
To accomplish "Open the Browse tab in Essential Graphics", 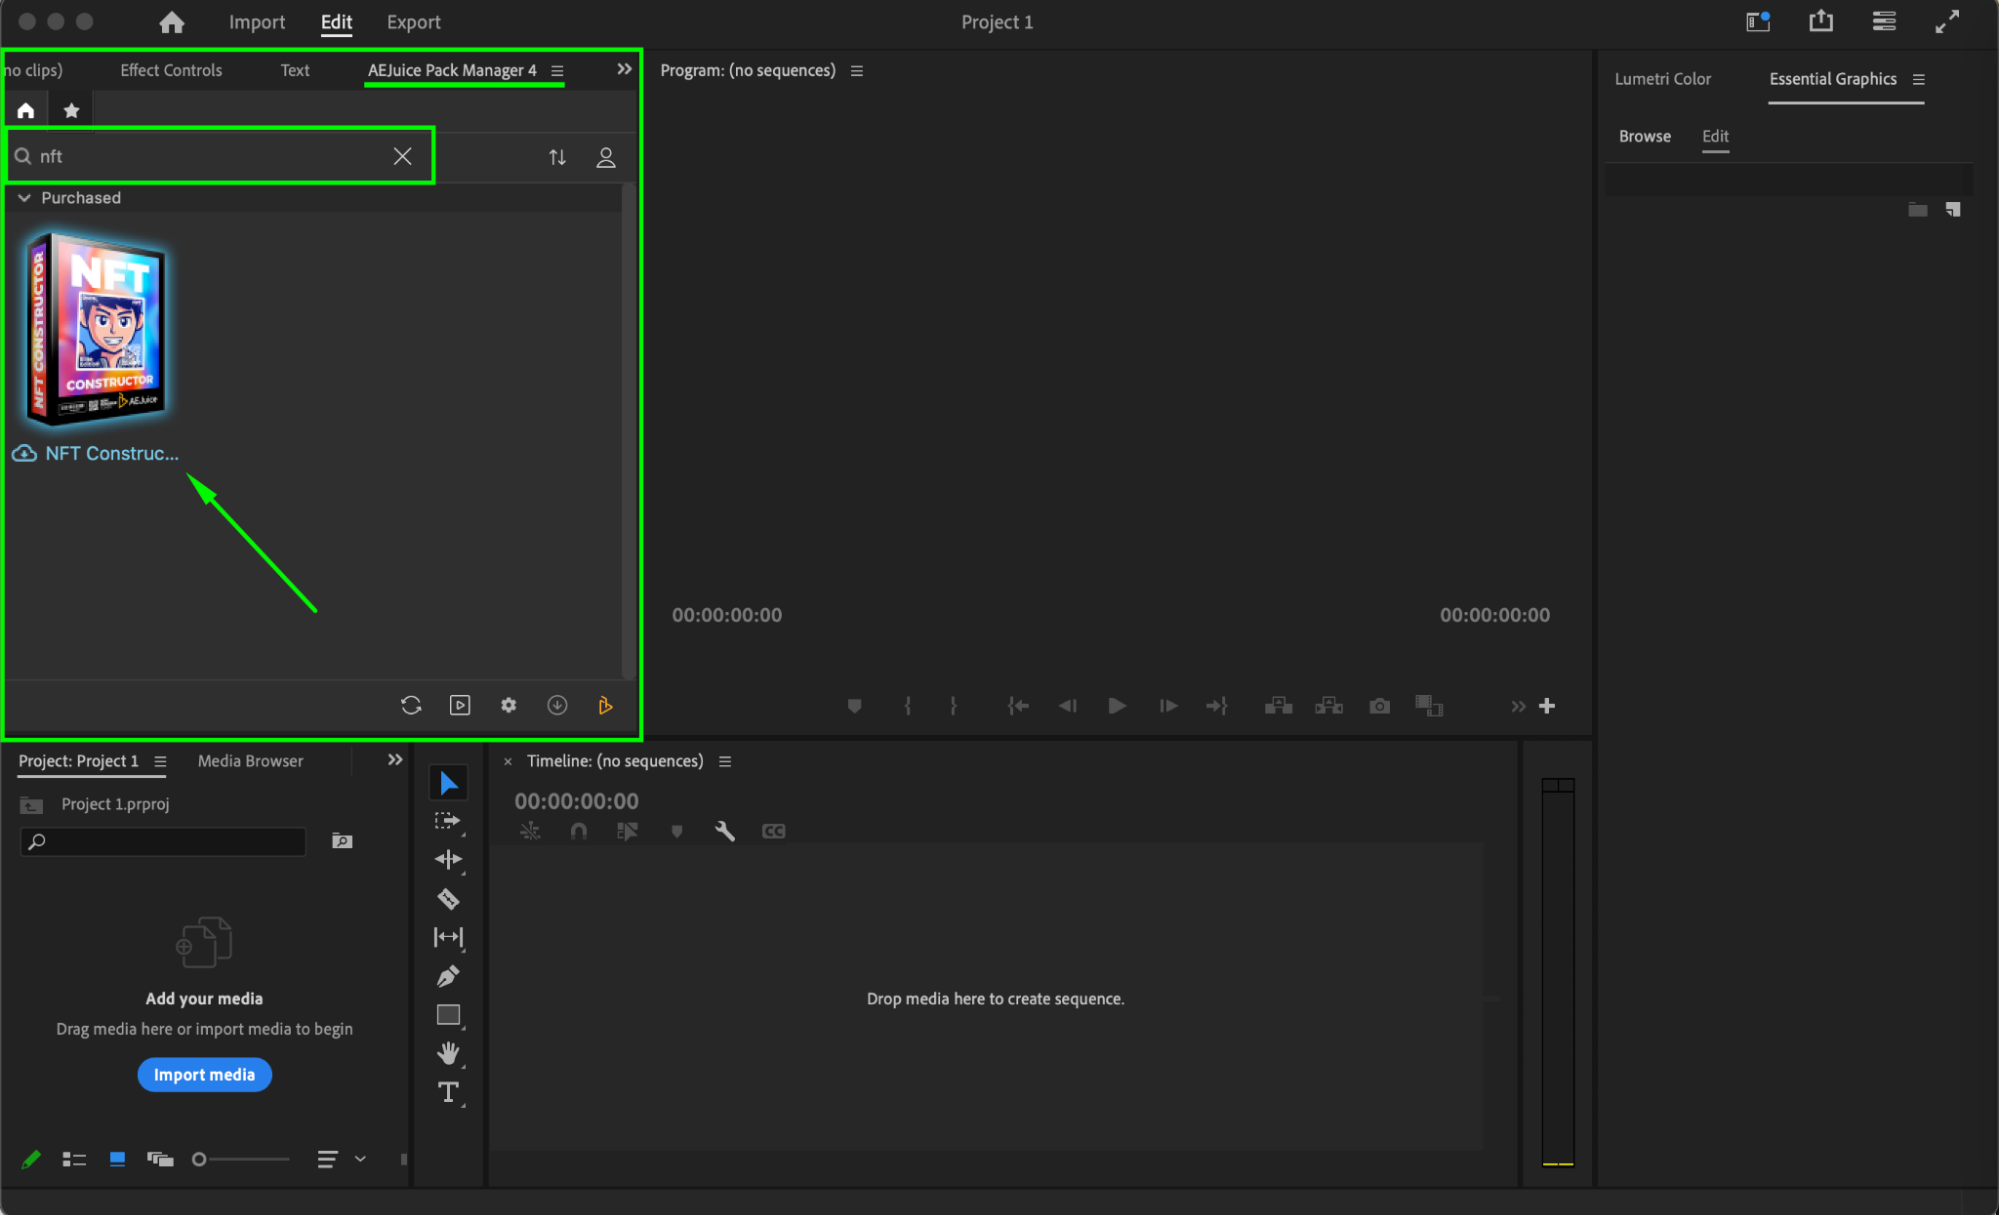I will [x=1644, y=136].
